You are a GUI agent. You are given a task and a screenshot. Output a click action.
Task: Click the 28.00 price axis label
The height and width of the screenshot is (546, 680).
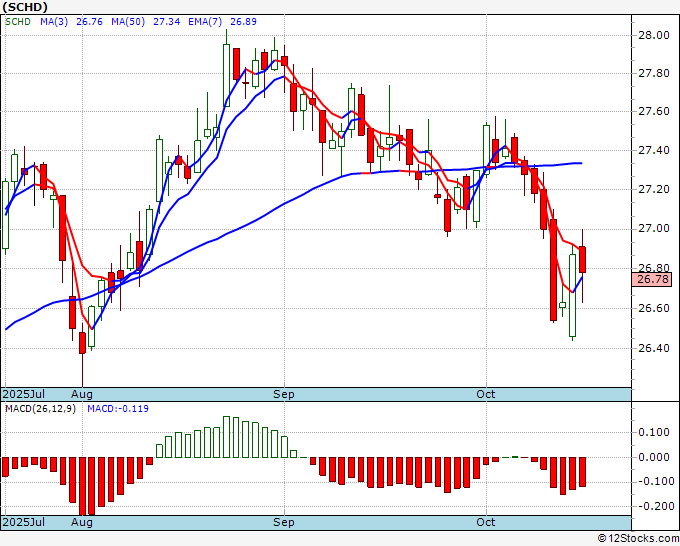654,36
